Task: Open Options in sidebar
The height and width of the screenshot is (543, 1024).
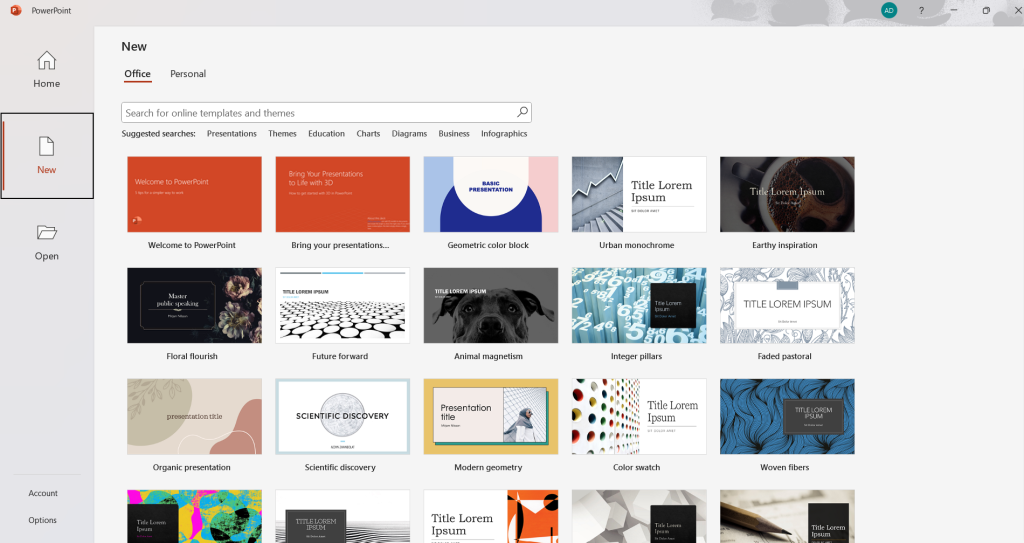Action: point(42,520)
